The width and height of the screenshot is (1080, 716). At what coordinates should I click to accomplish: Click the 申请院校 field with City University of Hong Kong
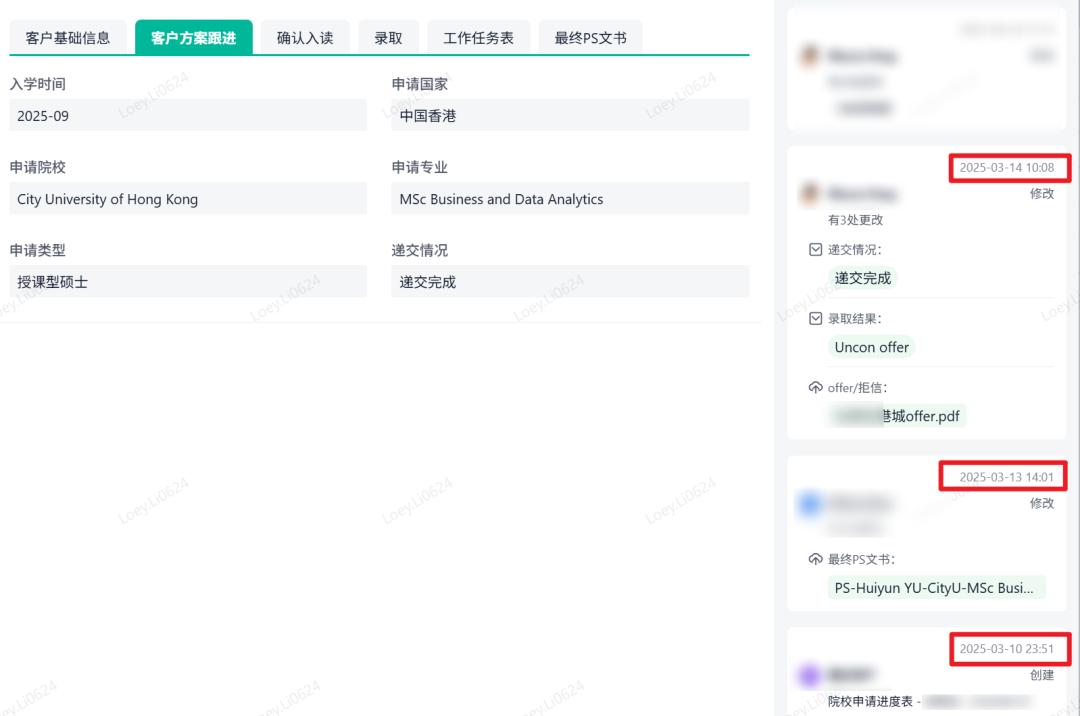pos(188,199)
